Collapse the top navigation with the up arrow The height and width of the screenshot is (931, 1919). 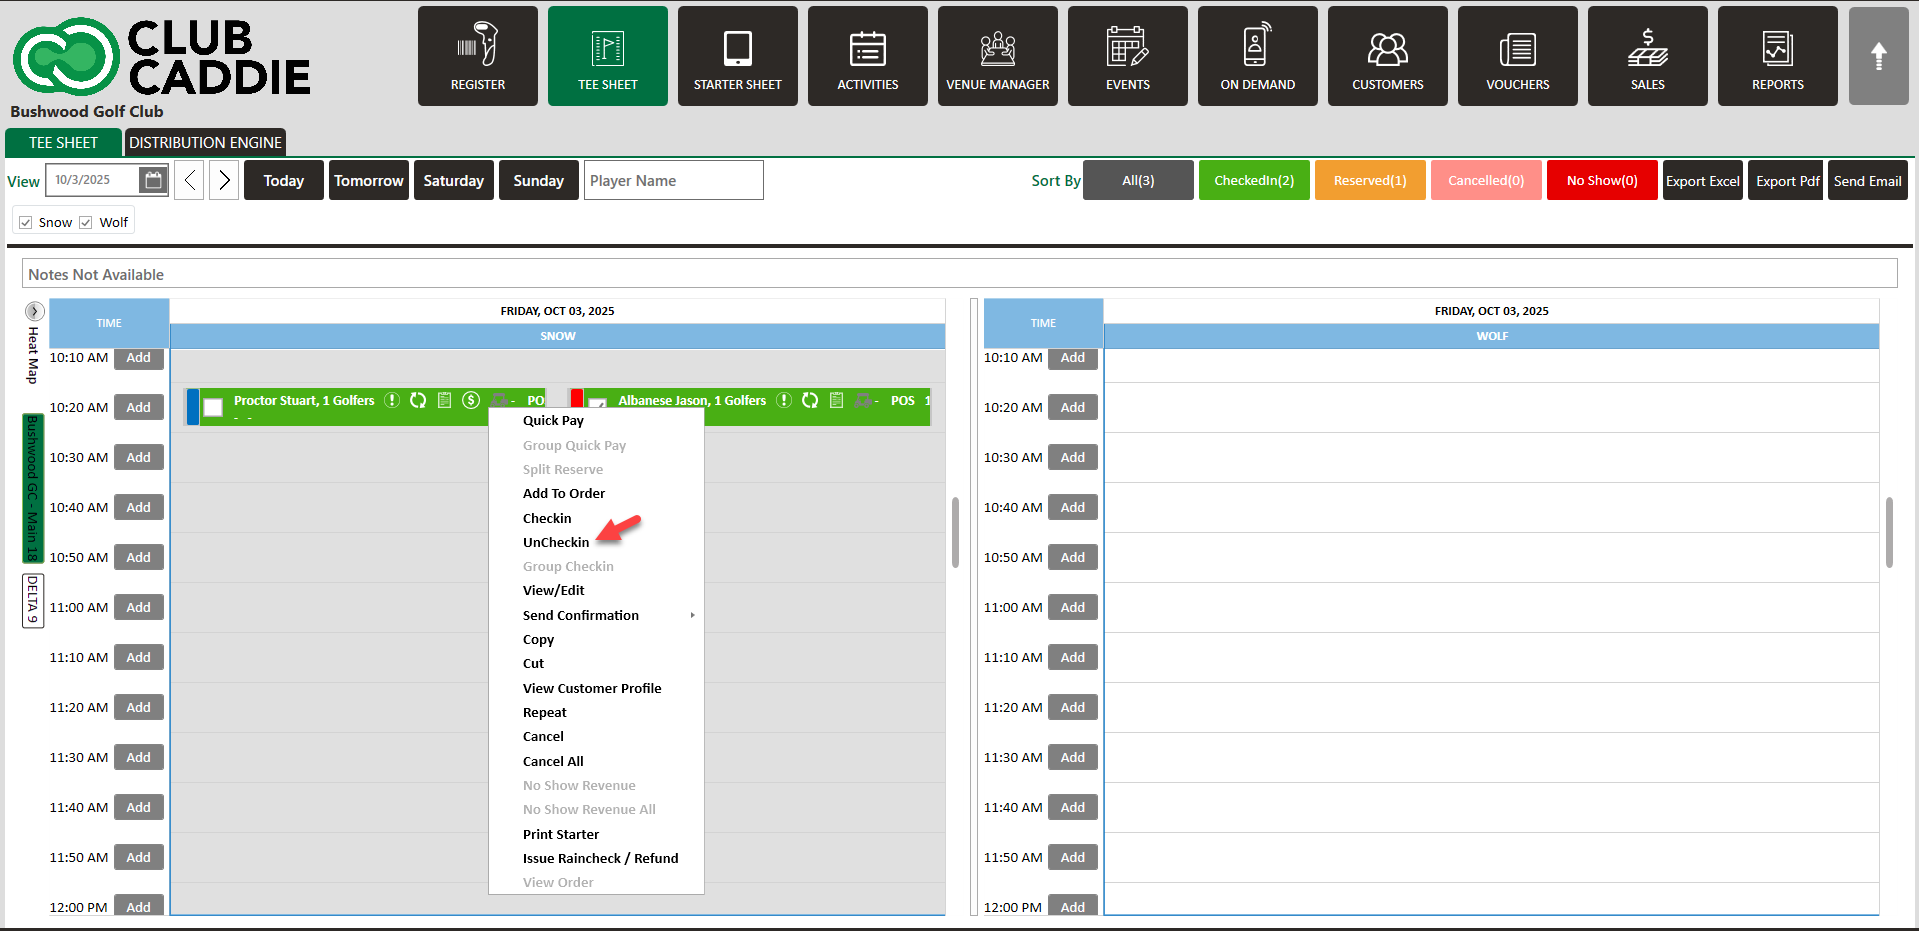click(1878, 56)
